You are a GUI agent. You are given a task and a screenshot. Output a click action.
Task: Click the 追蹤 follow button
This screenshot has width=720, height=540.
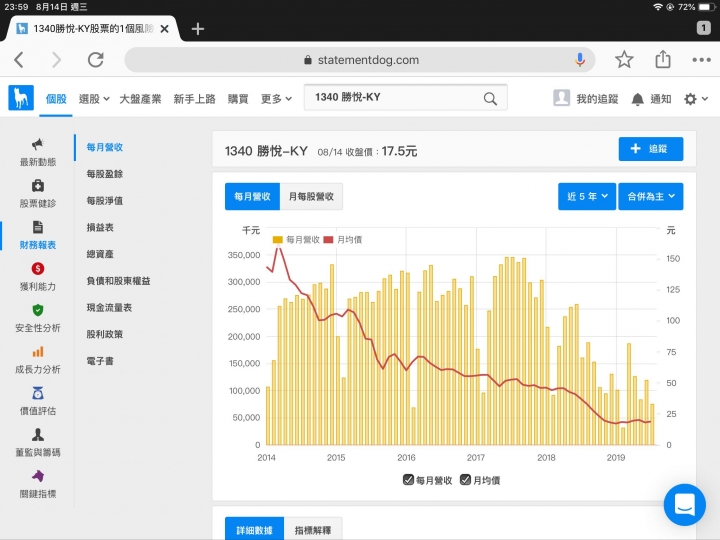click(x=651, y=149)
